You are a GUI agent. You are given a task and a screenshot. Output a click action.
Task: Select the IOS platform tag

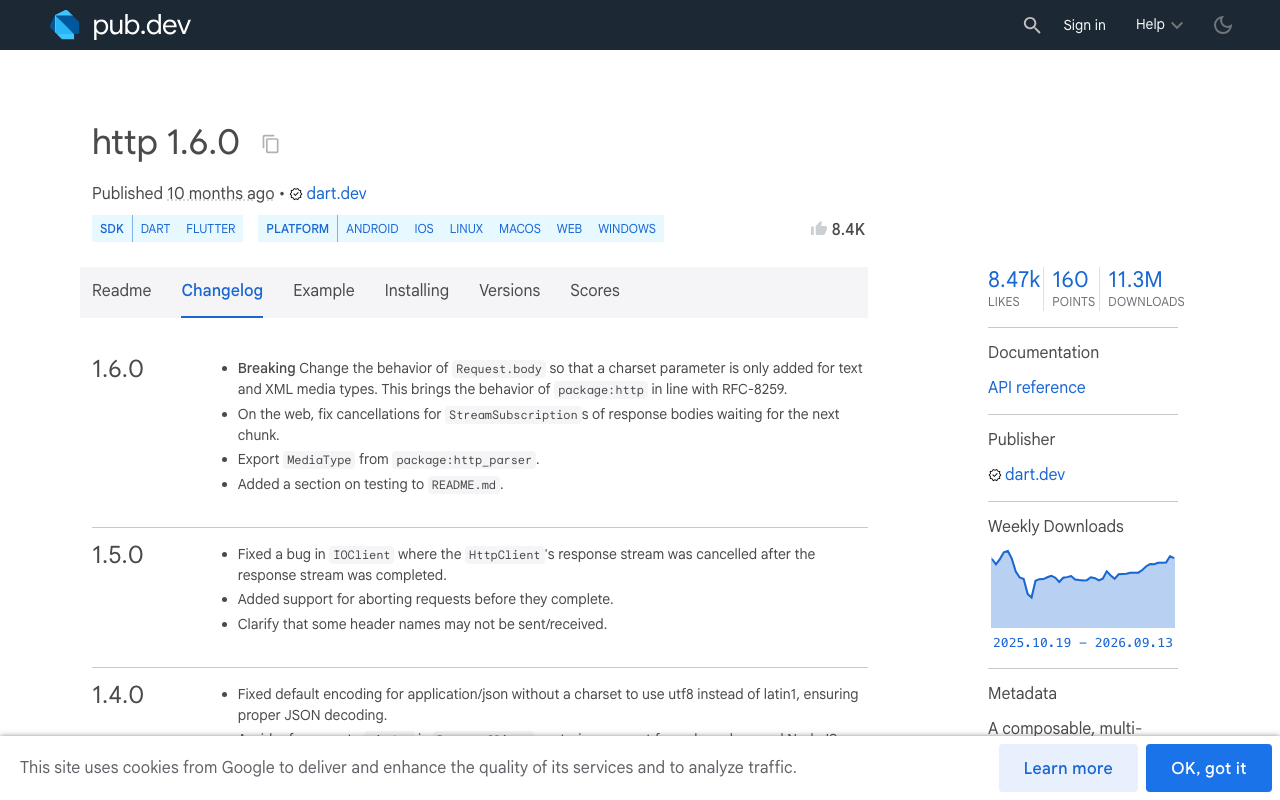tap(424, 229)
